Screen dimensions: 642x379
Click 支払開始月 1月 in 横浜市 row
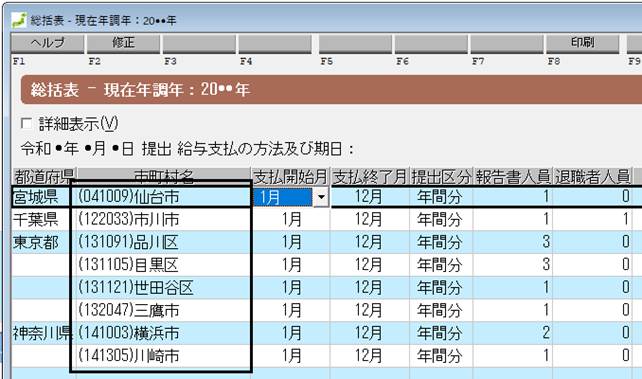click(x=291, y=333)
